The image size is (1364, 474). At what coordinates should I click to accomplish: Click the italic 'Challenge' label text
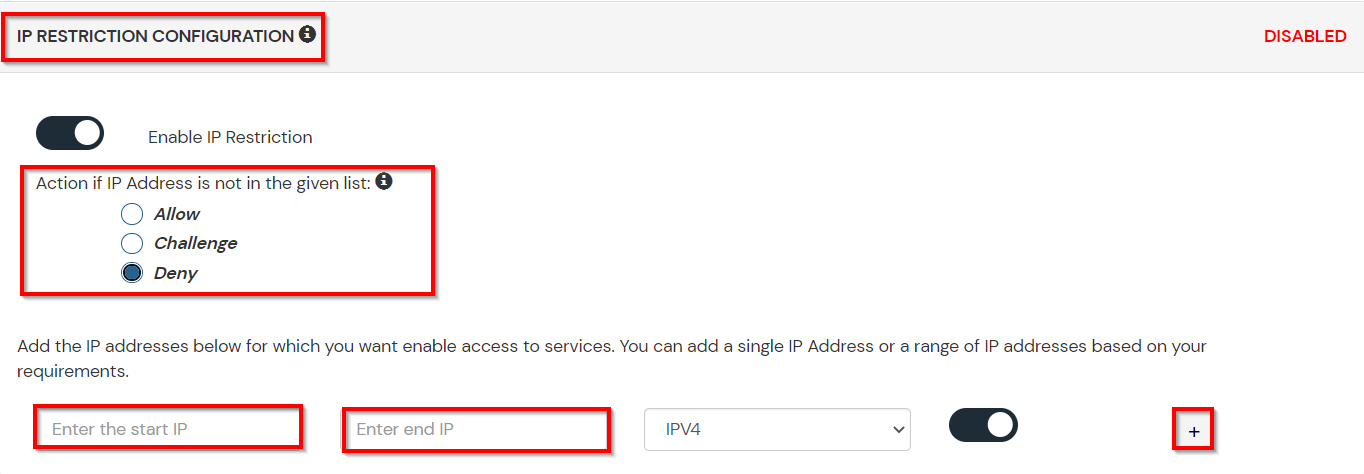tap(195, 243)
